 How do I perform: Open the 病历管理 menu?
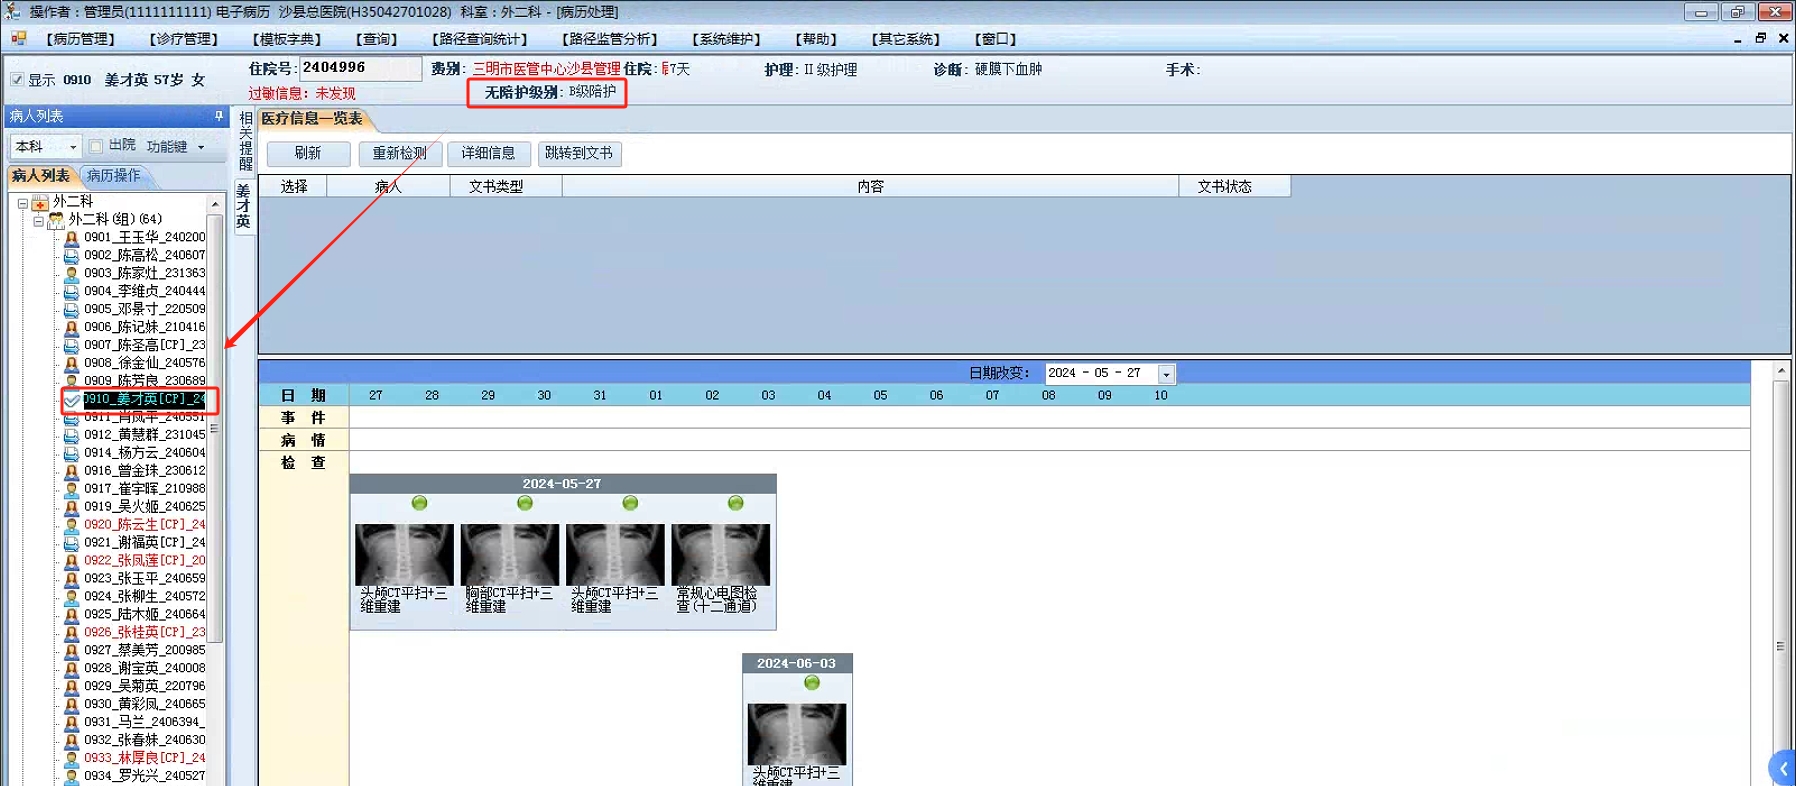click(x=81, y=39)
